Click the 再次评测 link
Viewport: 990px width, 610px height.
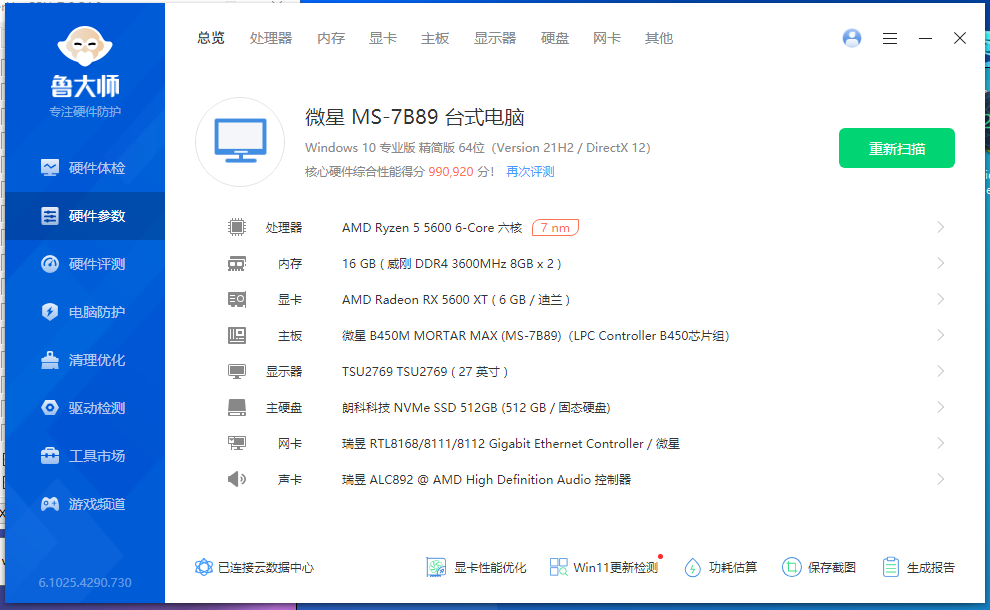pos(530,172)
